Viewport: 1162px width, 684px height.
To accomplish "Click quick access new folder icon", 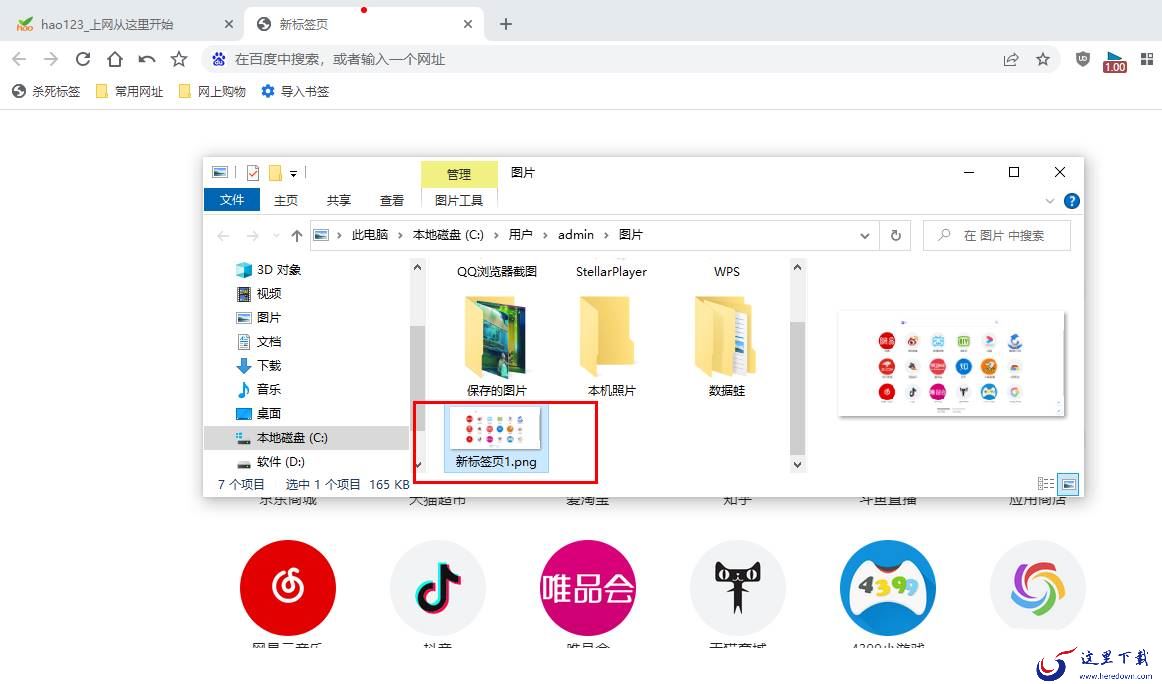I will pyautogui.click(x=275, y=173).
